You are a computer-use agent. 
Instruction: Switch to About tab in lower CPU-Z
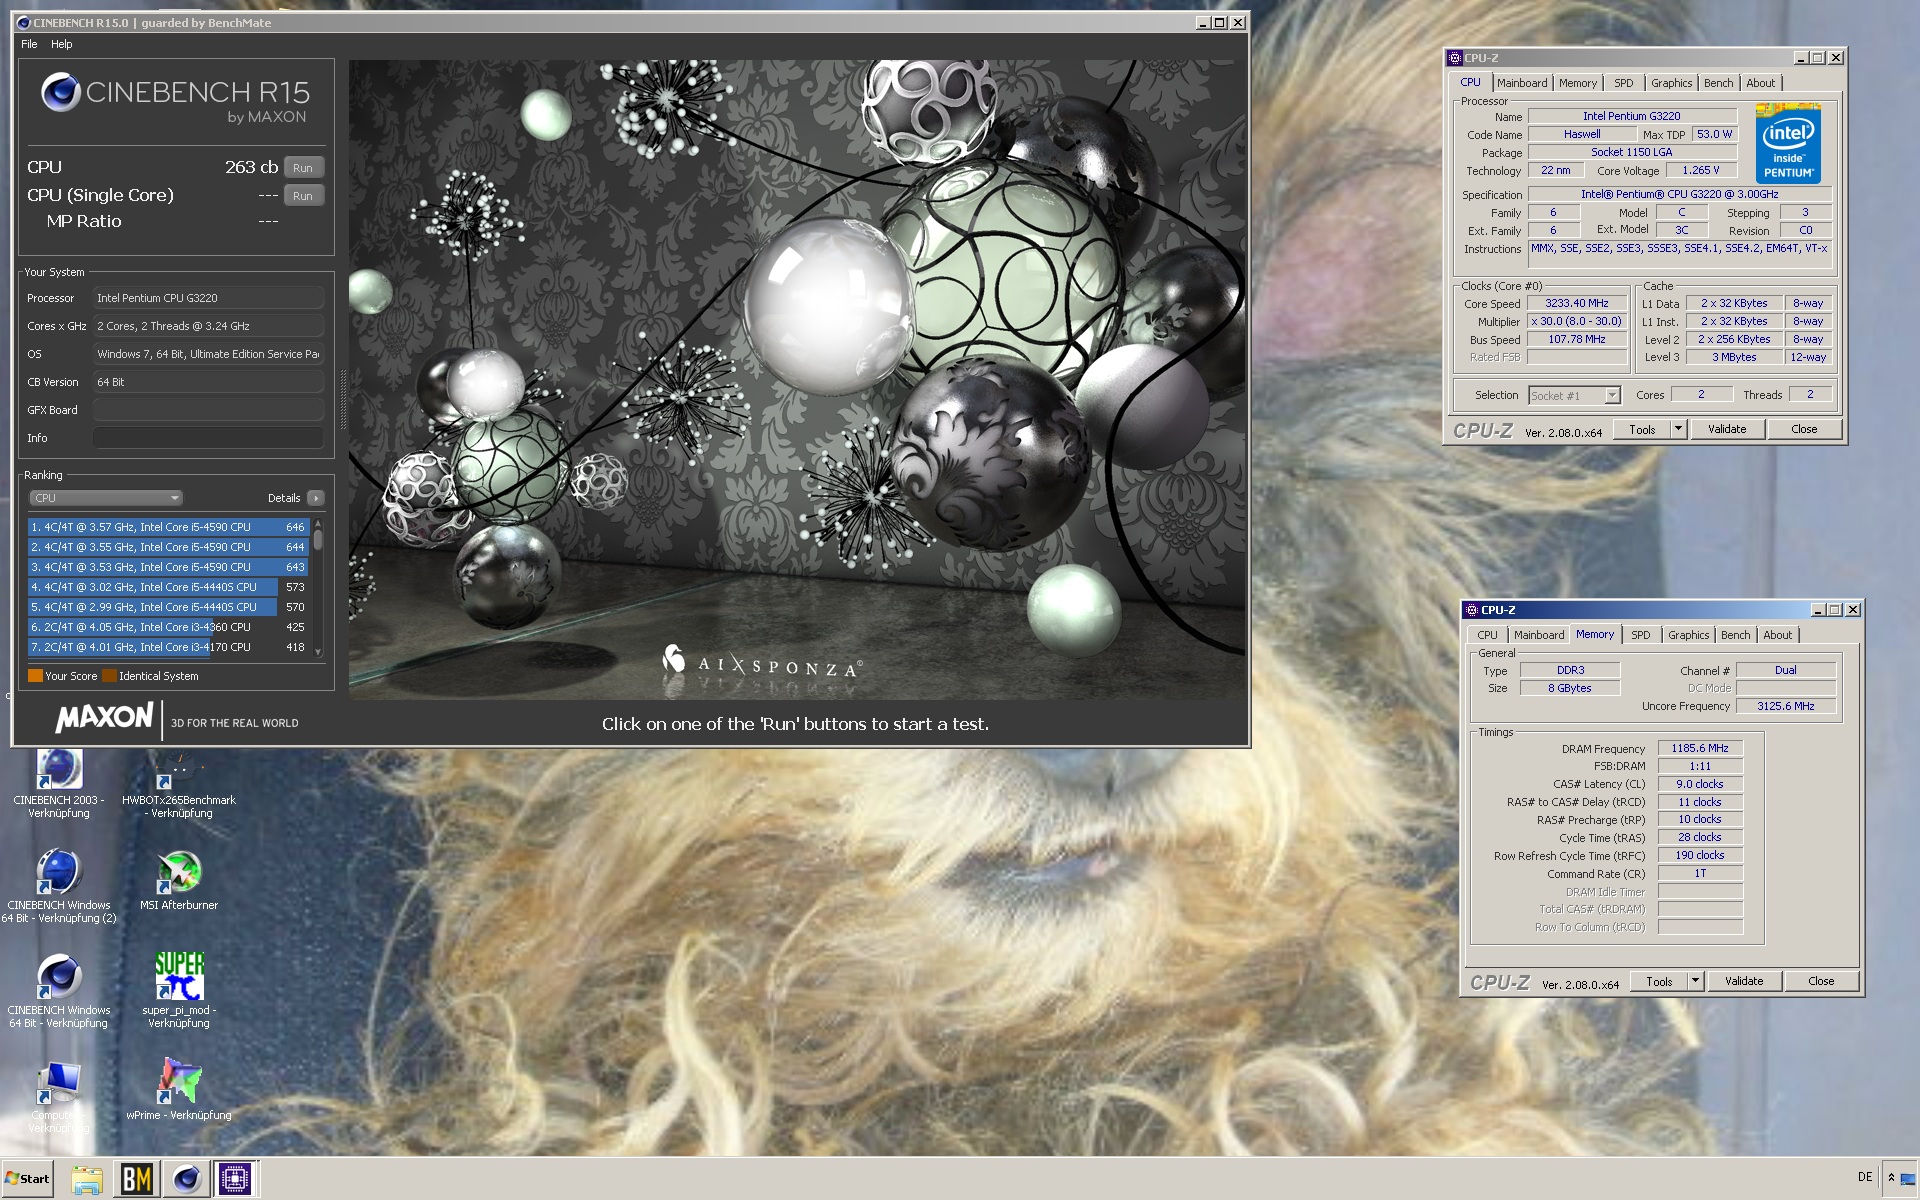click(x=1778, y=635)
